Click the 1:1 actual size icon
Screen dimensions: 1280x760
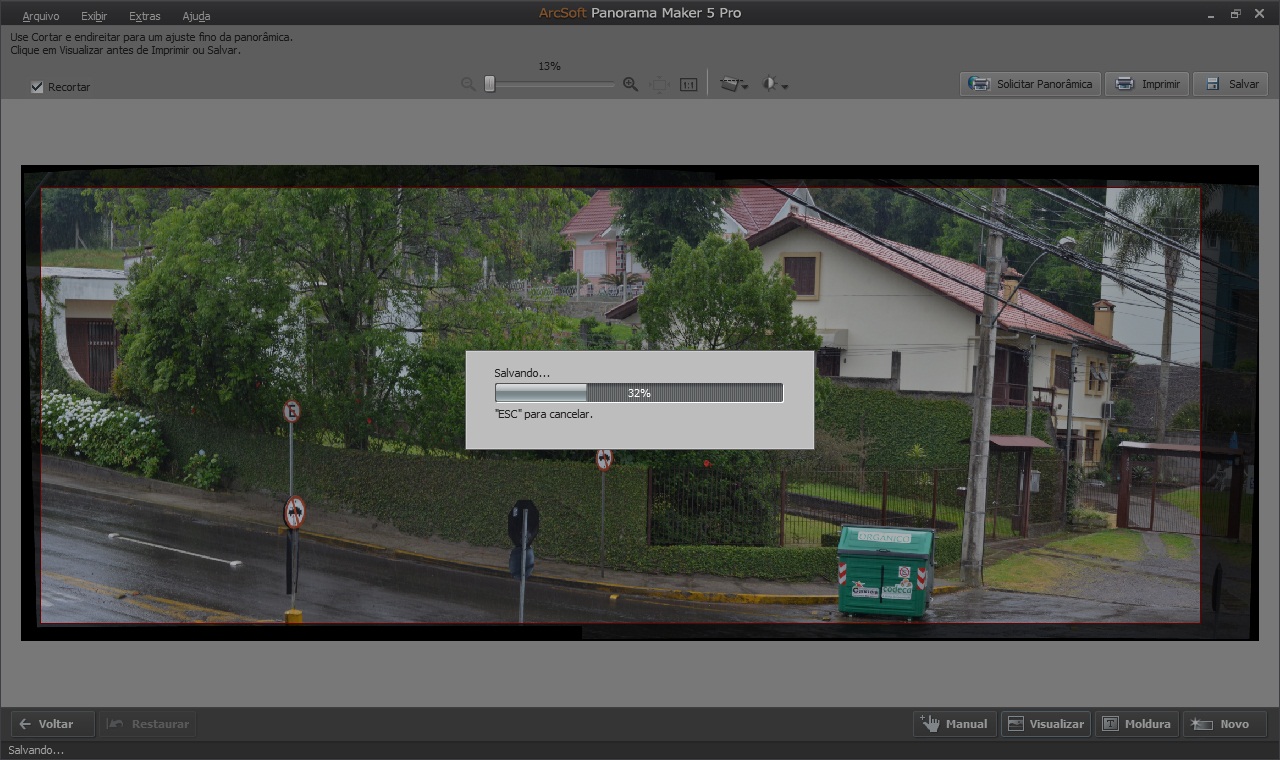[688, 85]
